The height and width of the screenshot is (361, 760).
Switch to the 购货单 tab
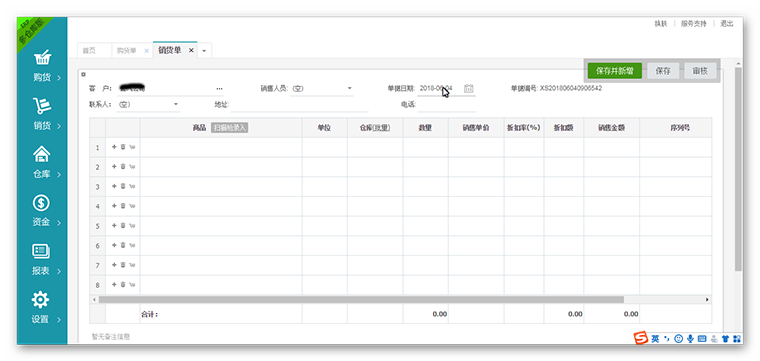pos(127,50)
